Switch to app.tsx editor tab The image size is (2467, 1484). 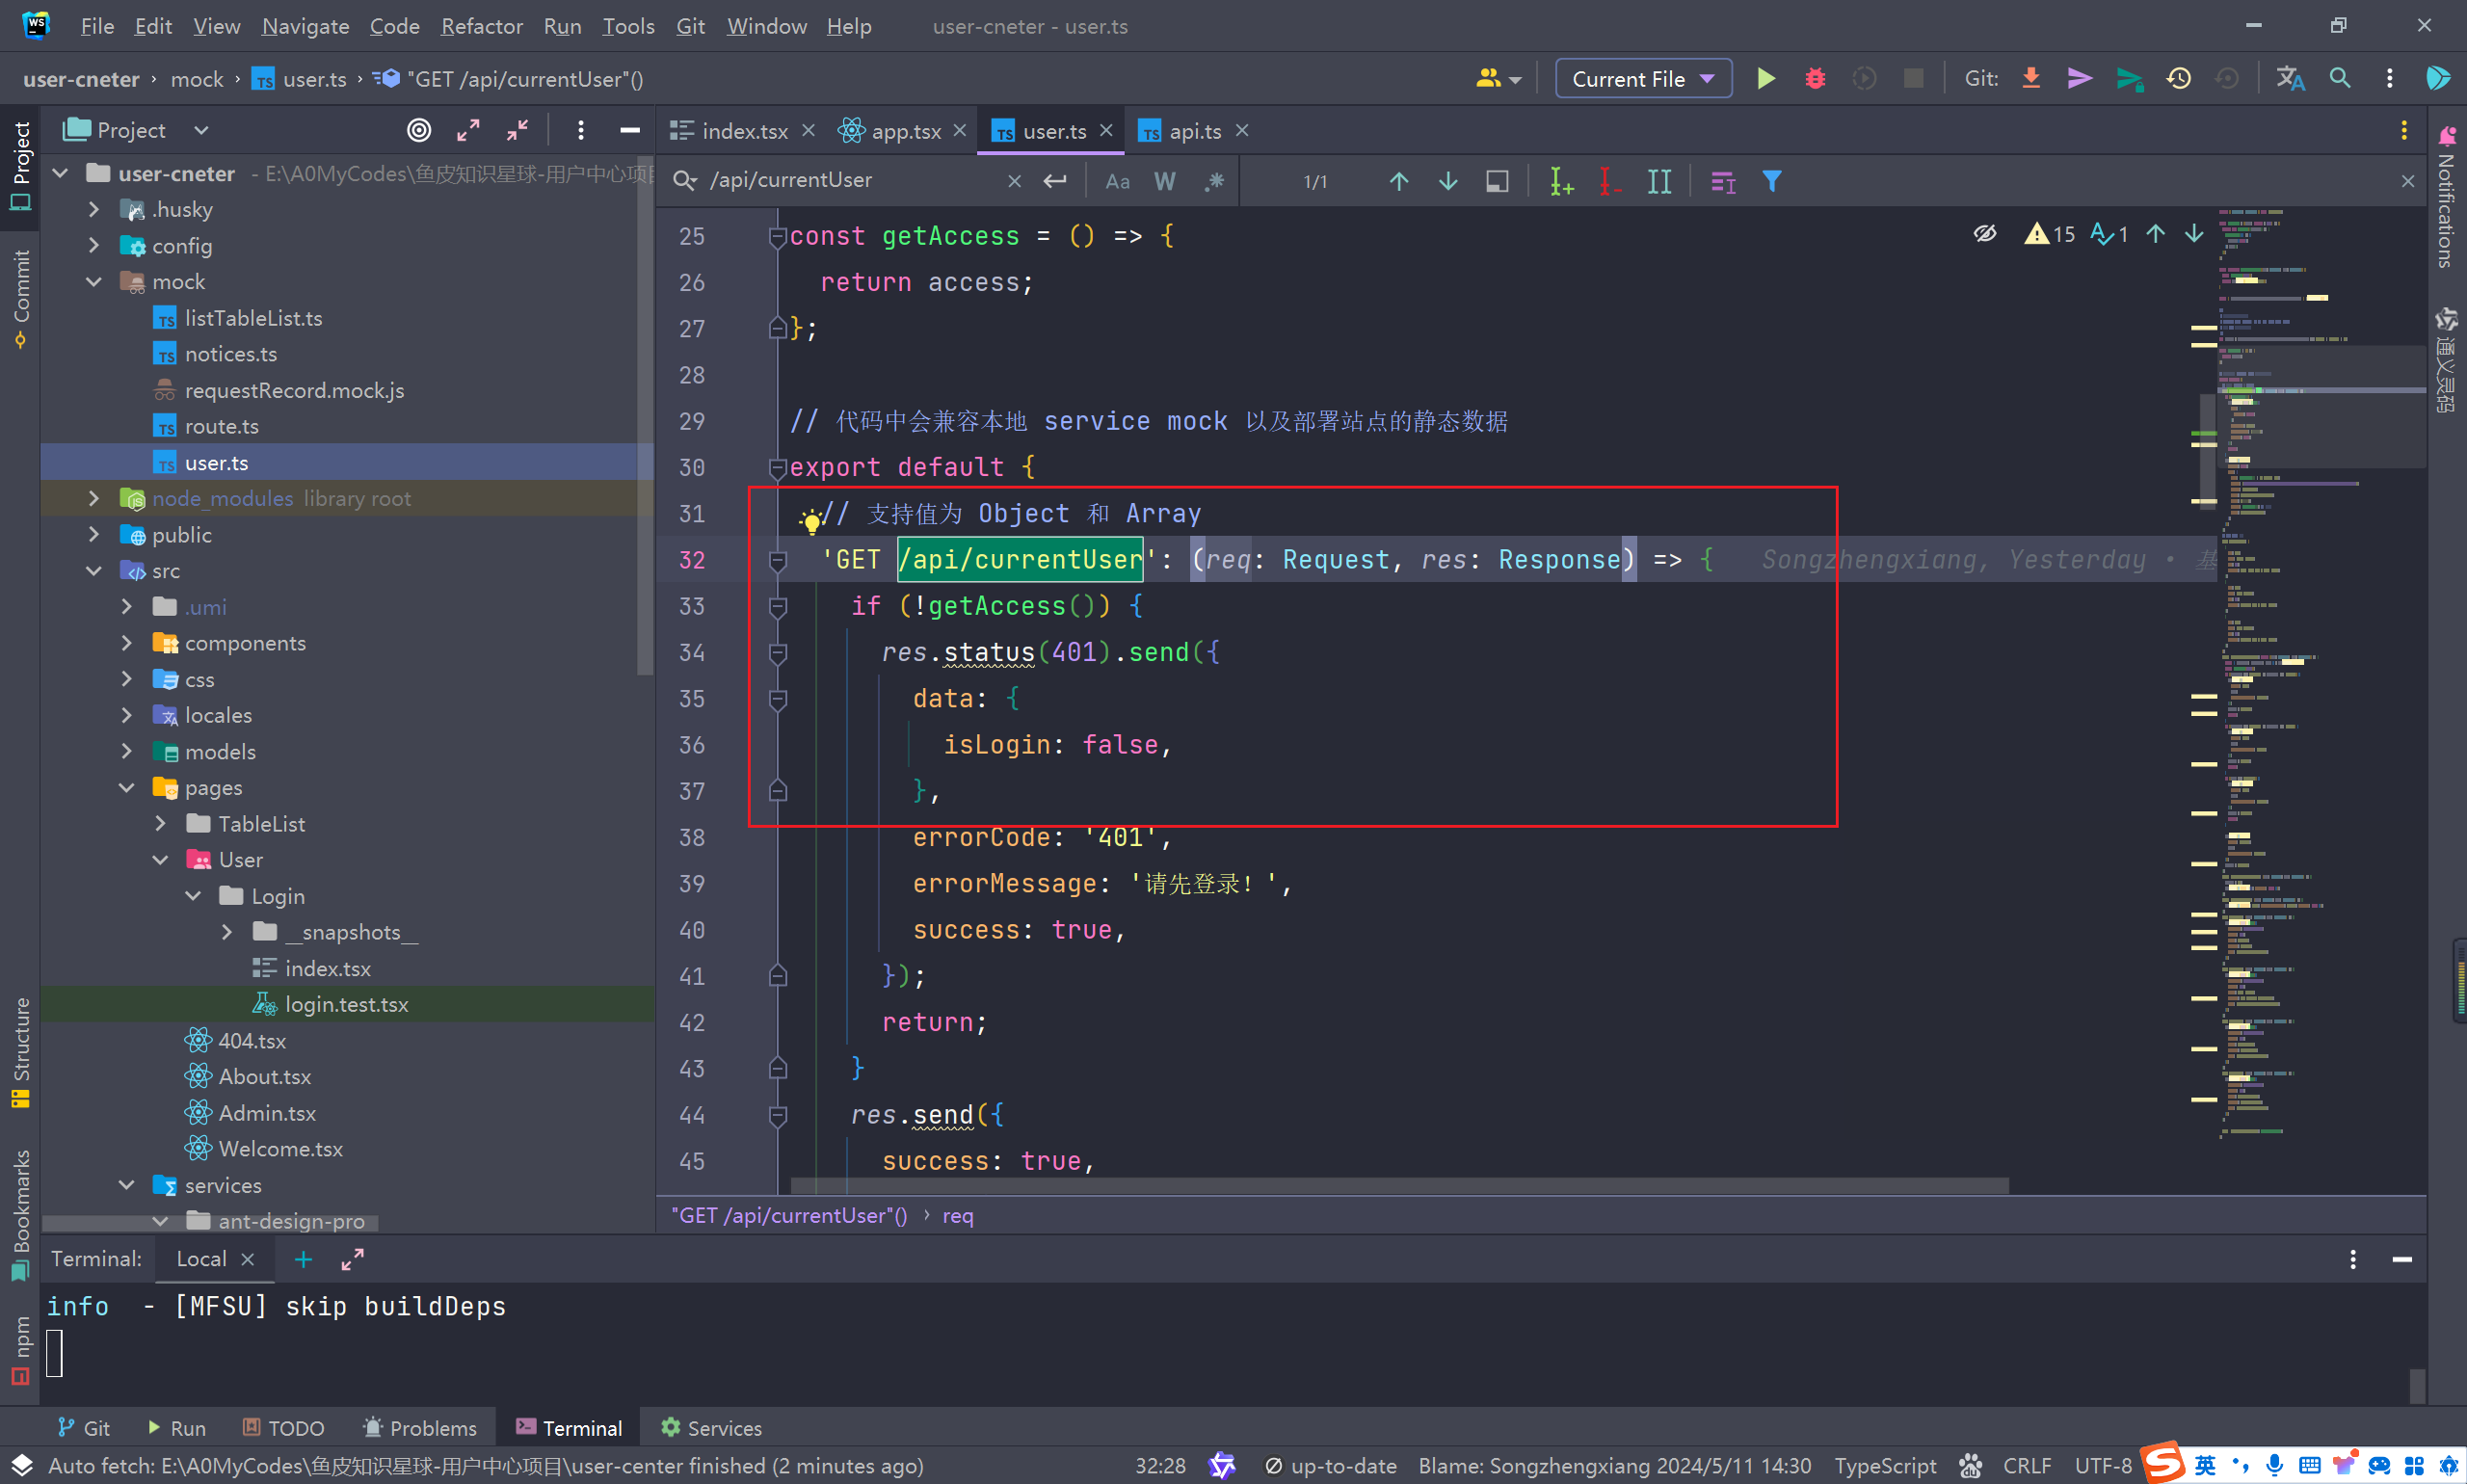(904, 131)
